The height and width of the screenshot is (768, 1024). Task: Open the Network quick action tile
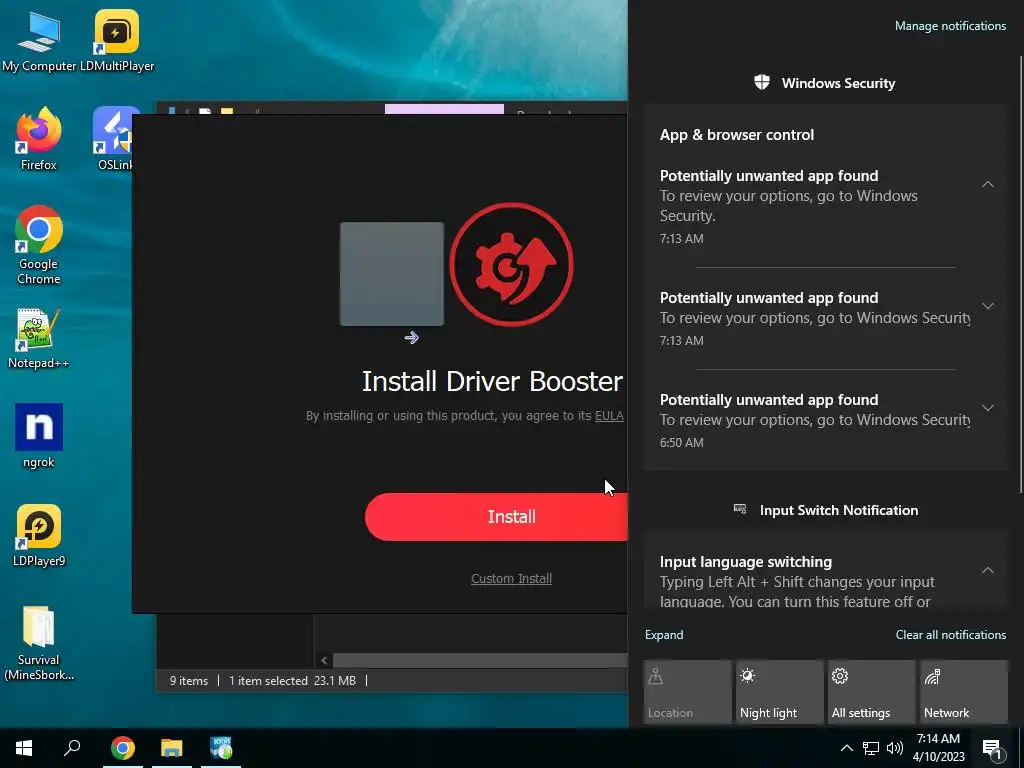click(964, 692)
